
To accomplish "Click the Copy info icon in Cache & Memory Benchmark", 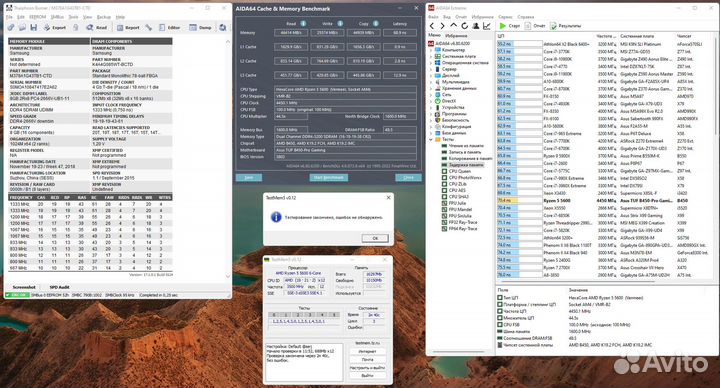I will 376,23.
